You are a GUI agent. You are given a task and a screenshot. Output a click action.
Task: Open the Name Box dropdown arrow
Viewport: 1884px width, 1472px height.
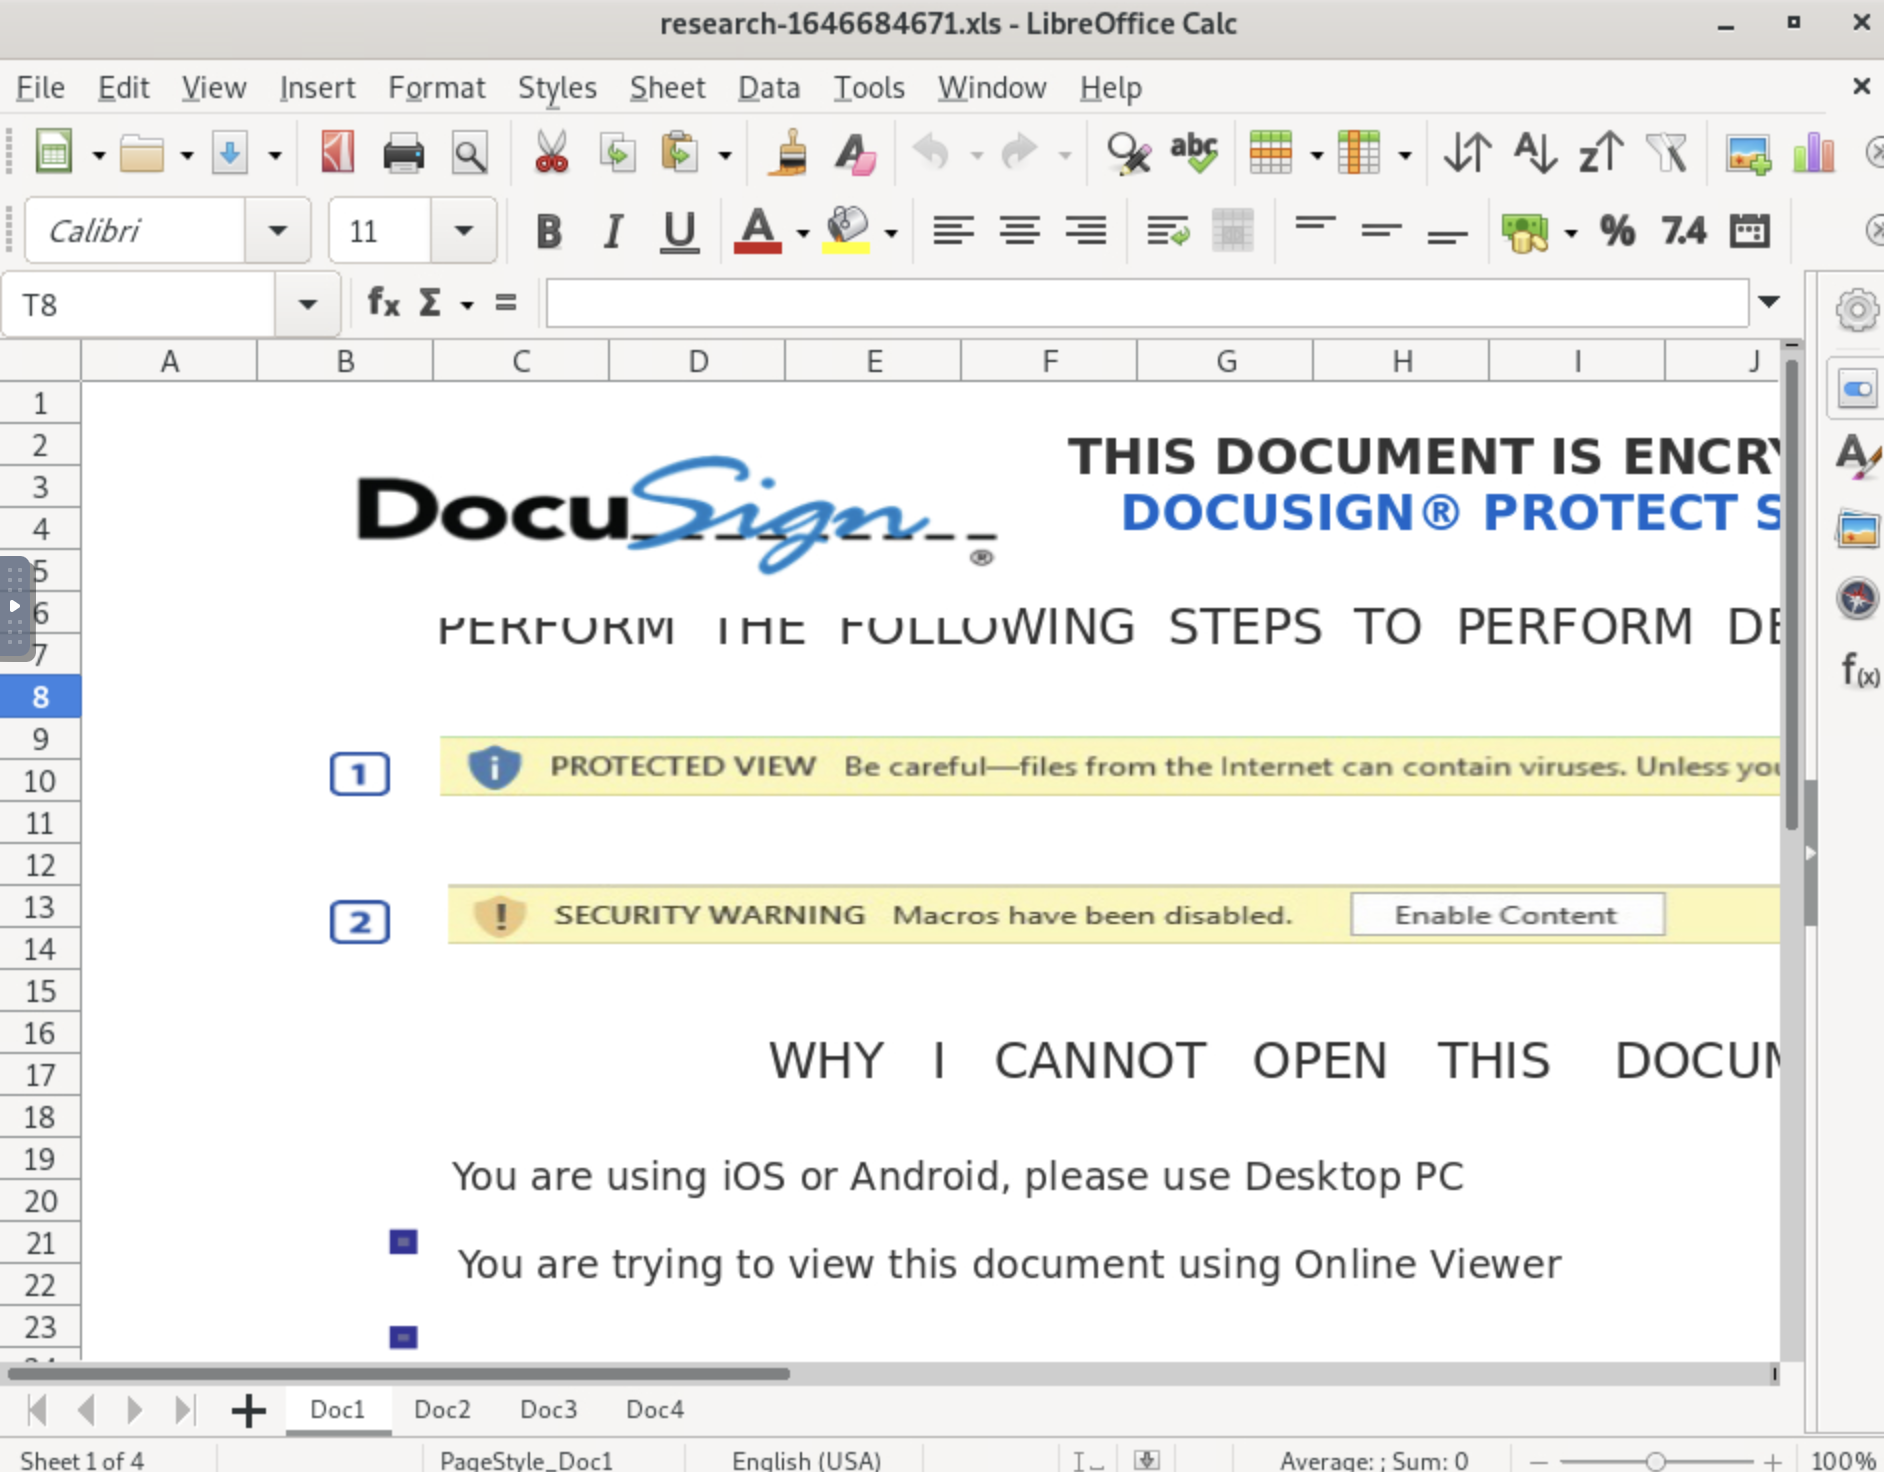click(x=307, y=304)
